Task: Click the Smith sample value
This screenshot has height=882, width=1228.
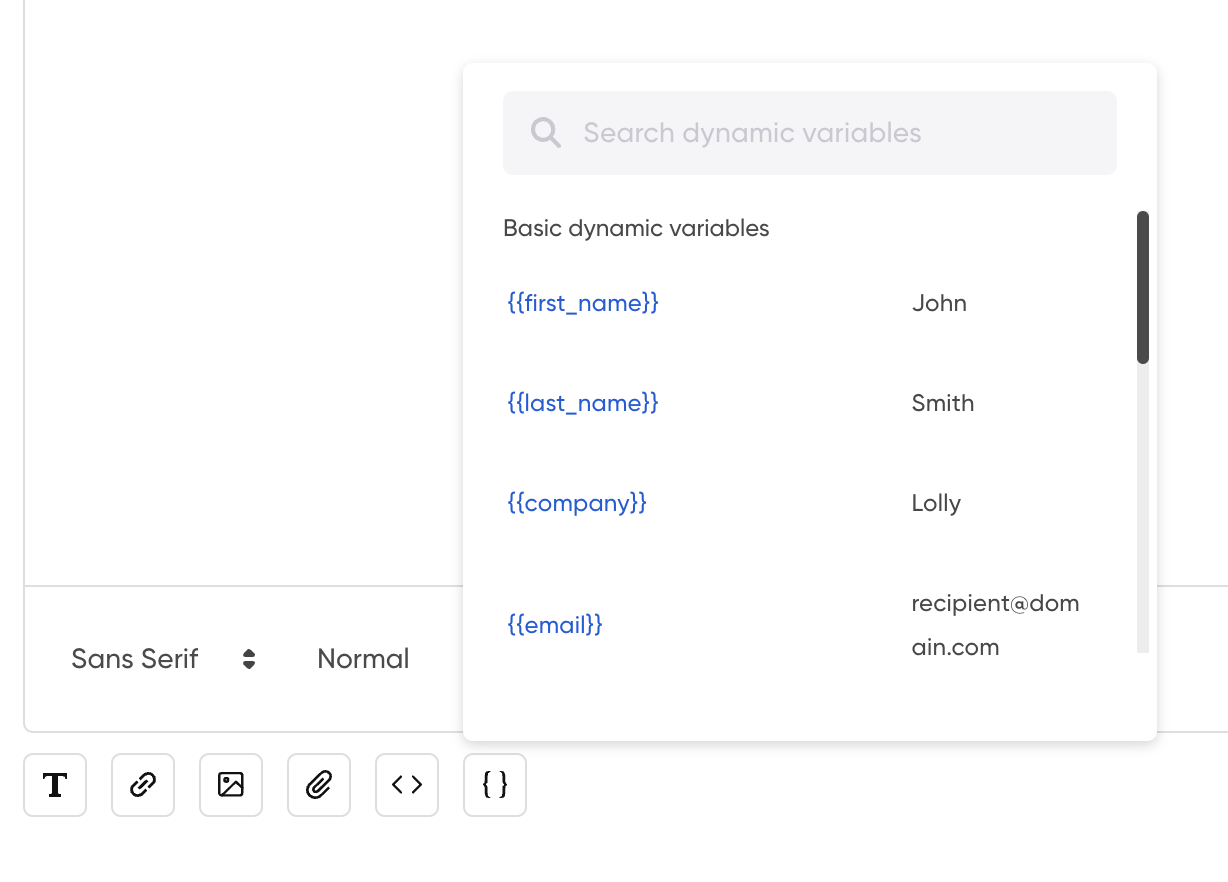Action: point(943,403)
